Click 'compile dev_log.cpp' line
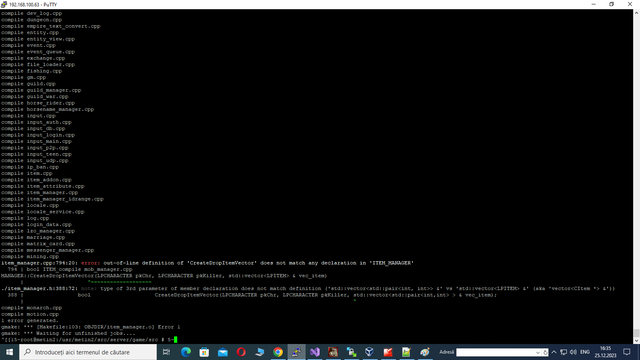The image size is (640, 360). [x=31, y=13]
